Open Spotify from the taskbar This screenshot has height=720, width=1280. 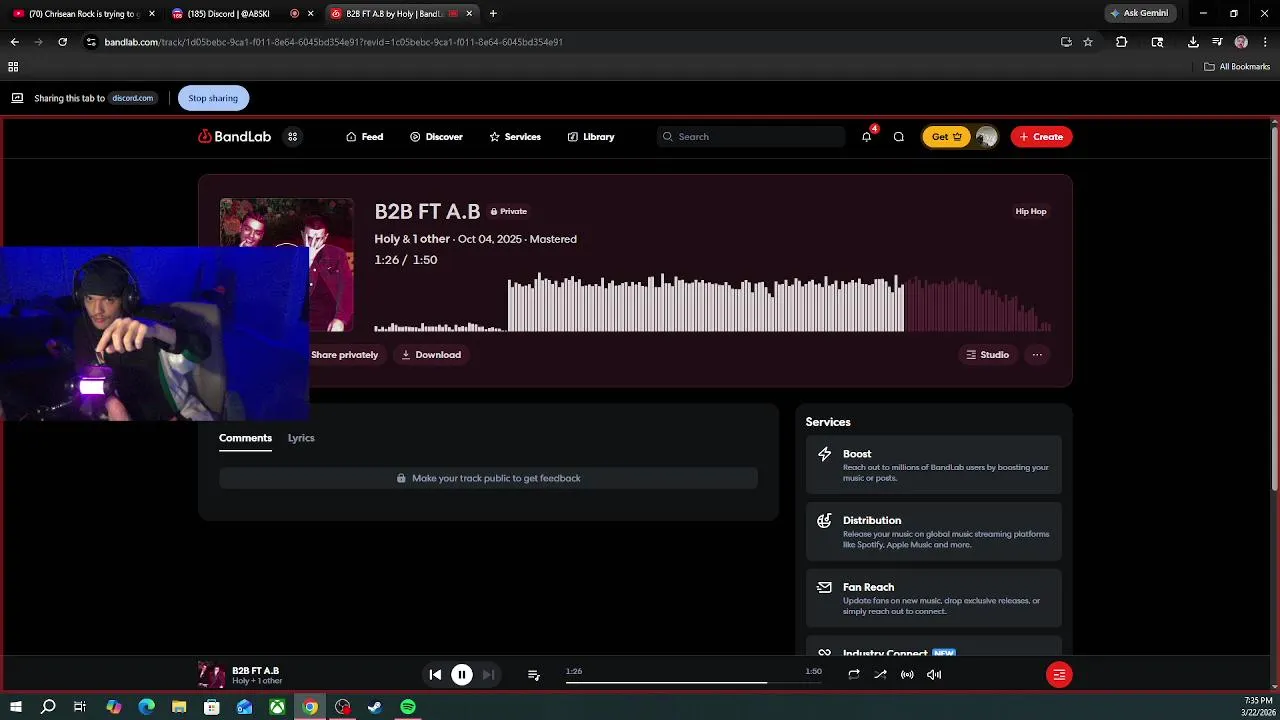408,707
